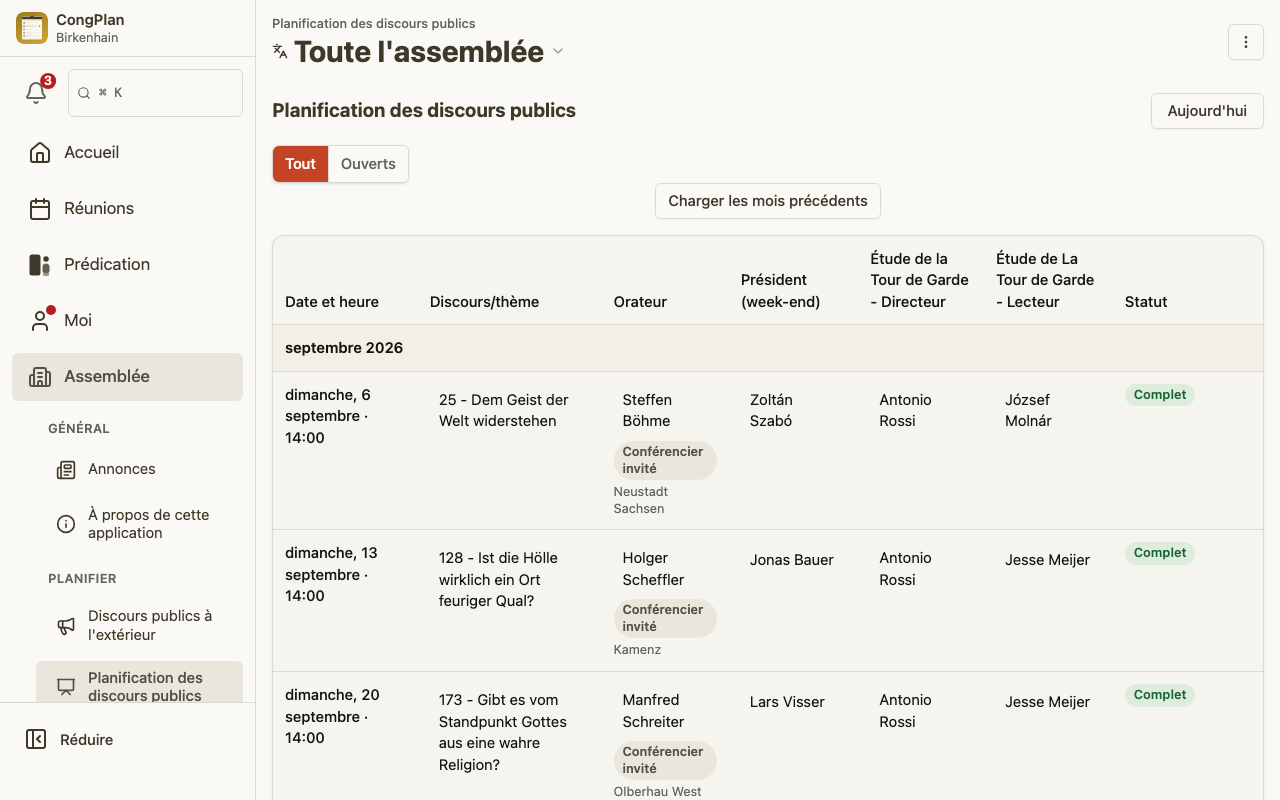Click the CongPlan app logo
Image resolution: width=1280 pixels, height=800 pixels.
click(32, 28)
